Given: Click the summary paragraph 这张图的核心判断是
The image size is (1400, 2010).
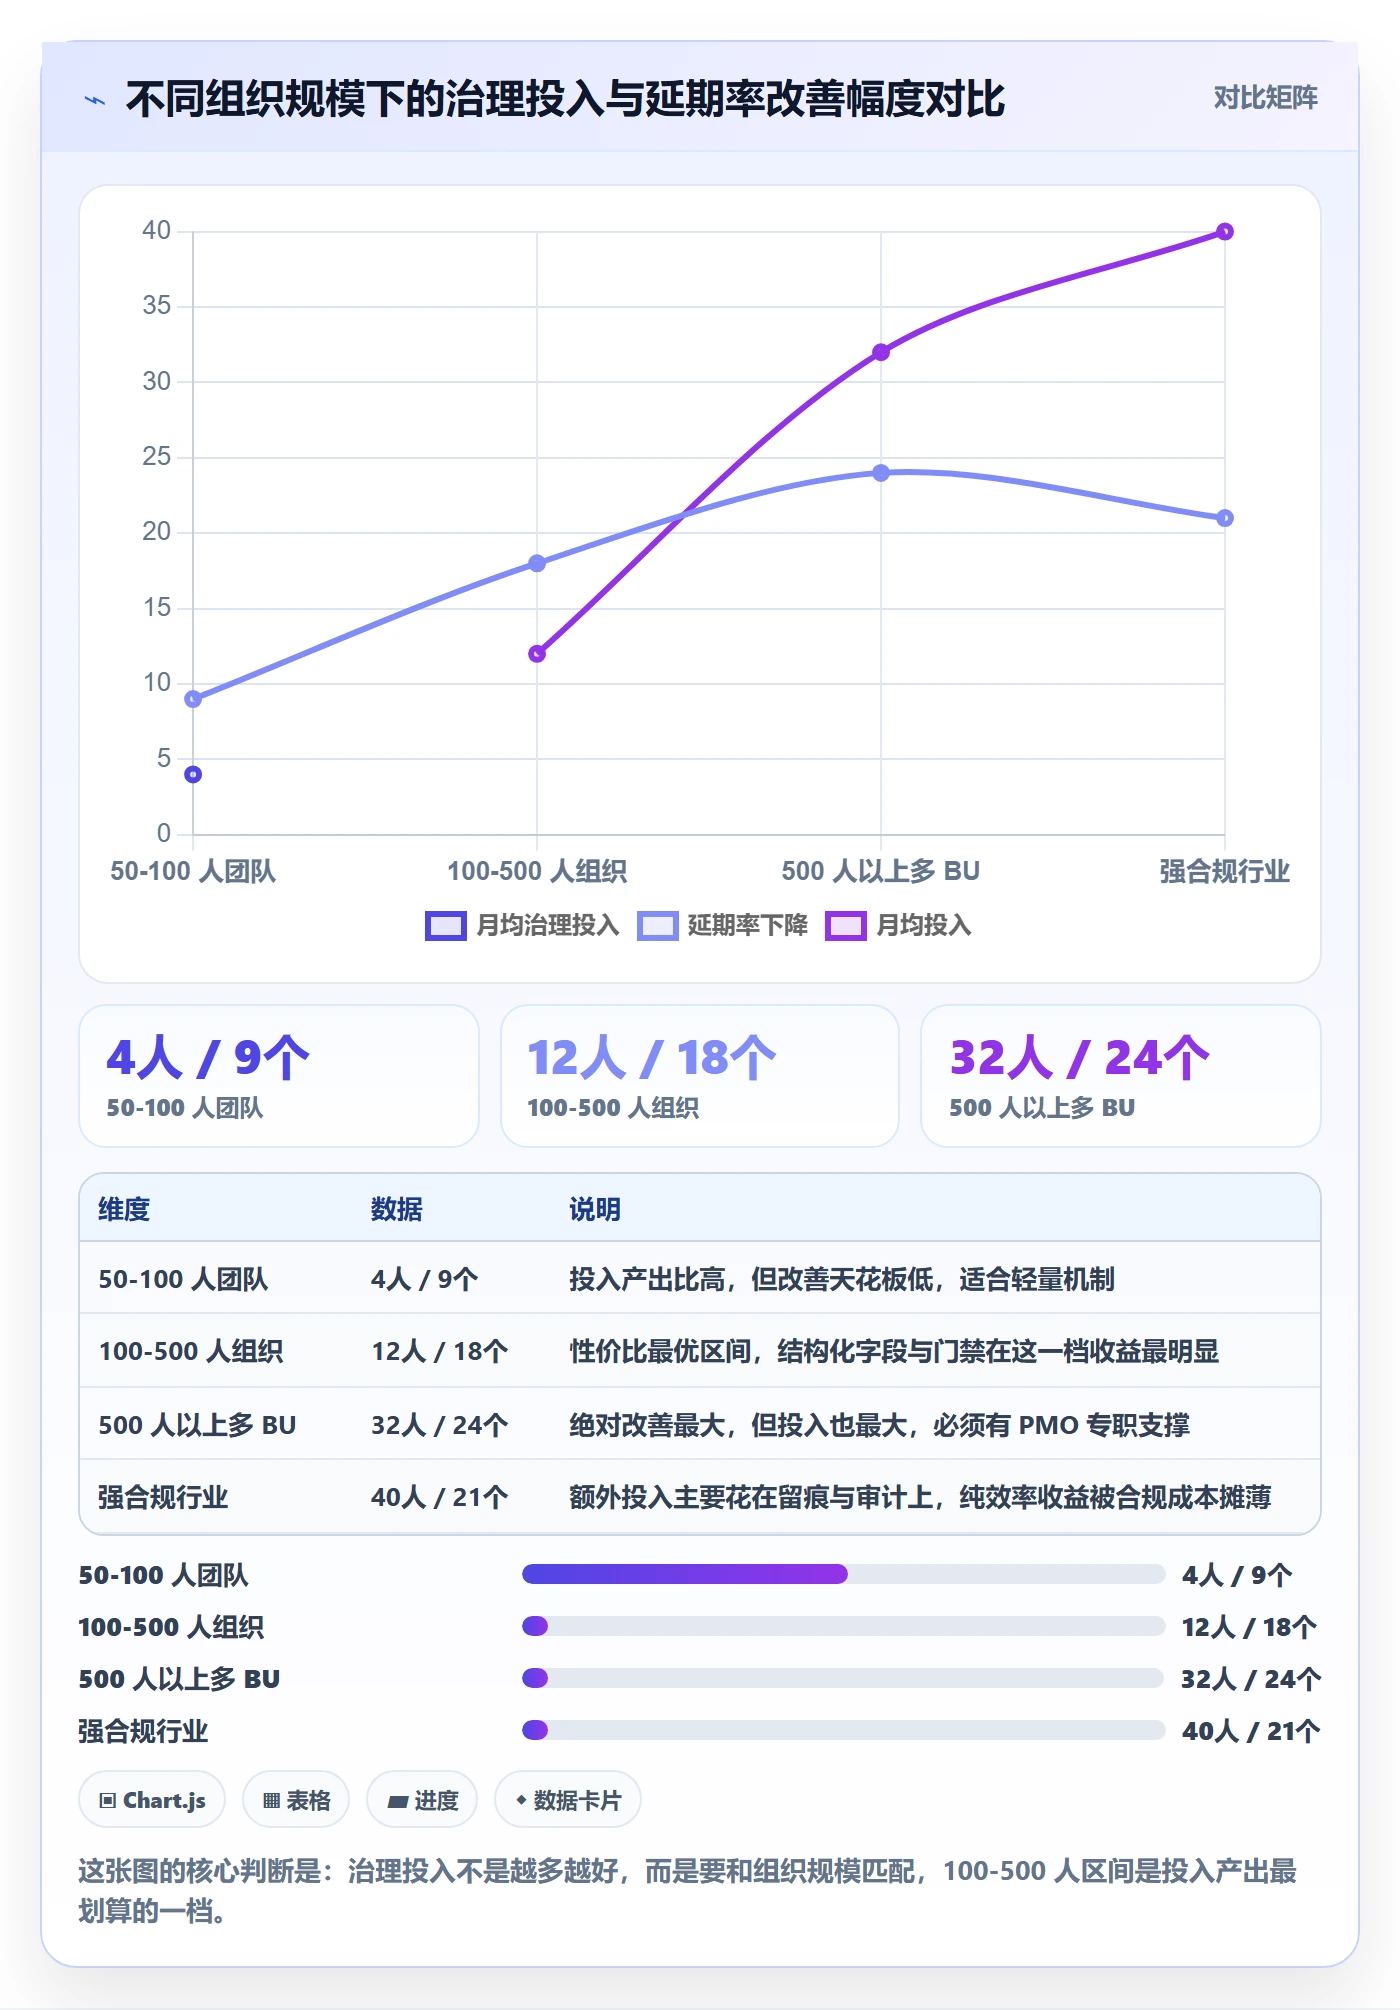Looking at the screenshot, I should pyautogui.click(x=688, y=1891).
